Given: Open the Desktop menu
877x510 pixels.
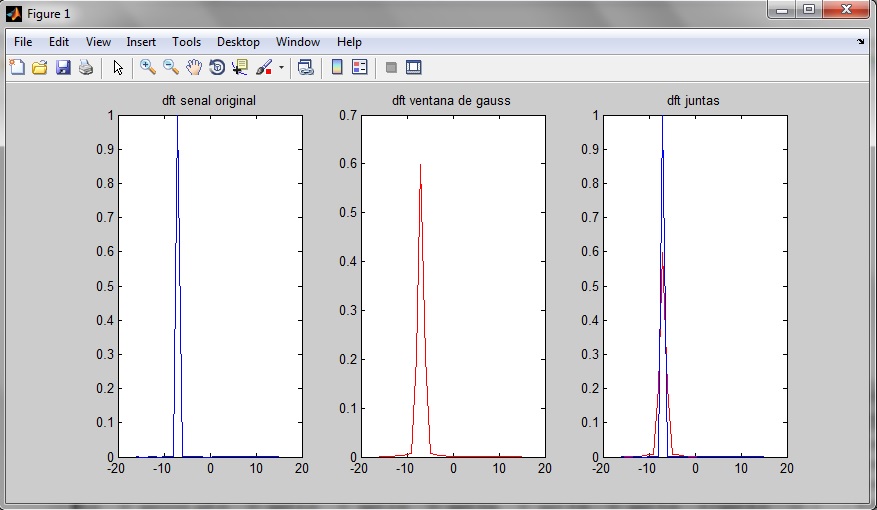Looking at the screenshot, I should 238,42.
